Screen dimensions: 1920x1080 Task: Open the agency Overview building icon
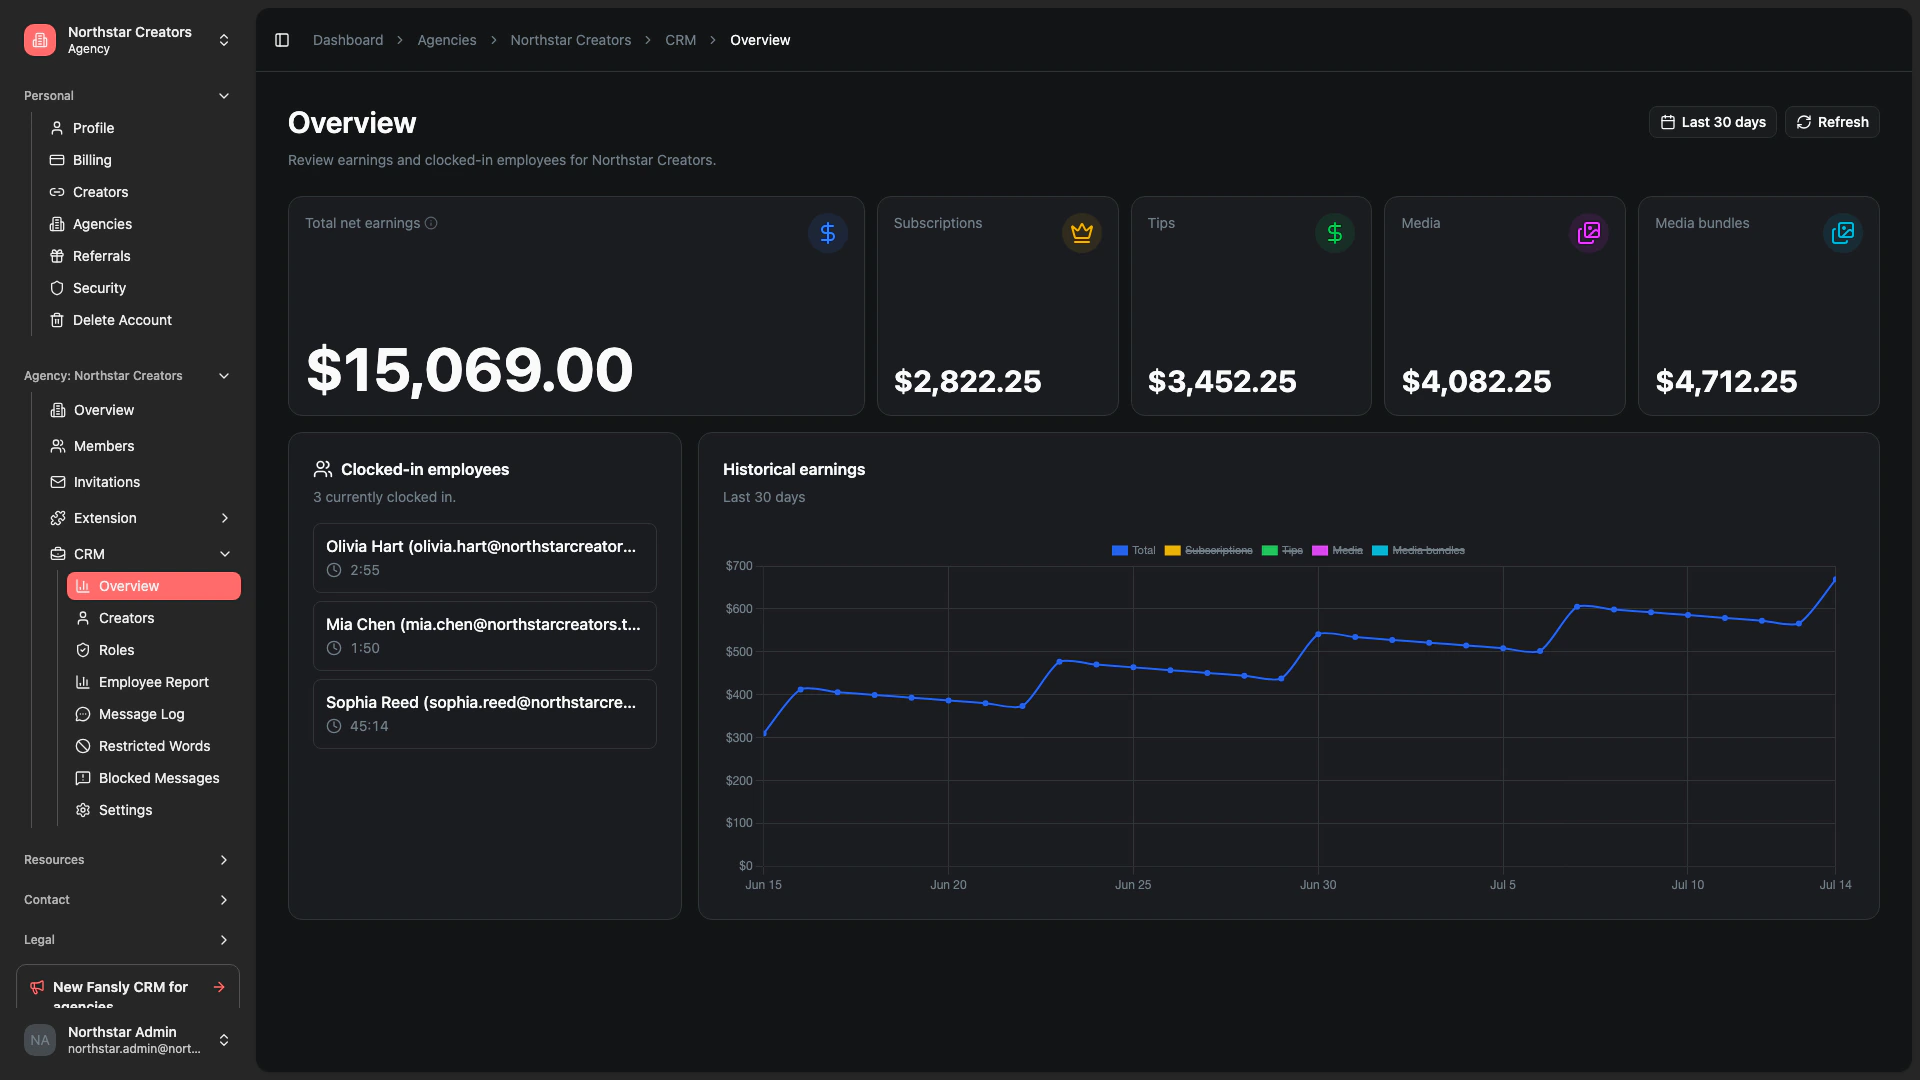(58, 410)
